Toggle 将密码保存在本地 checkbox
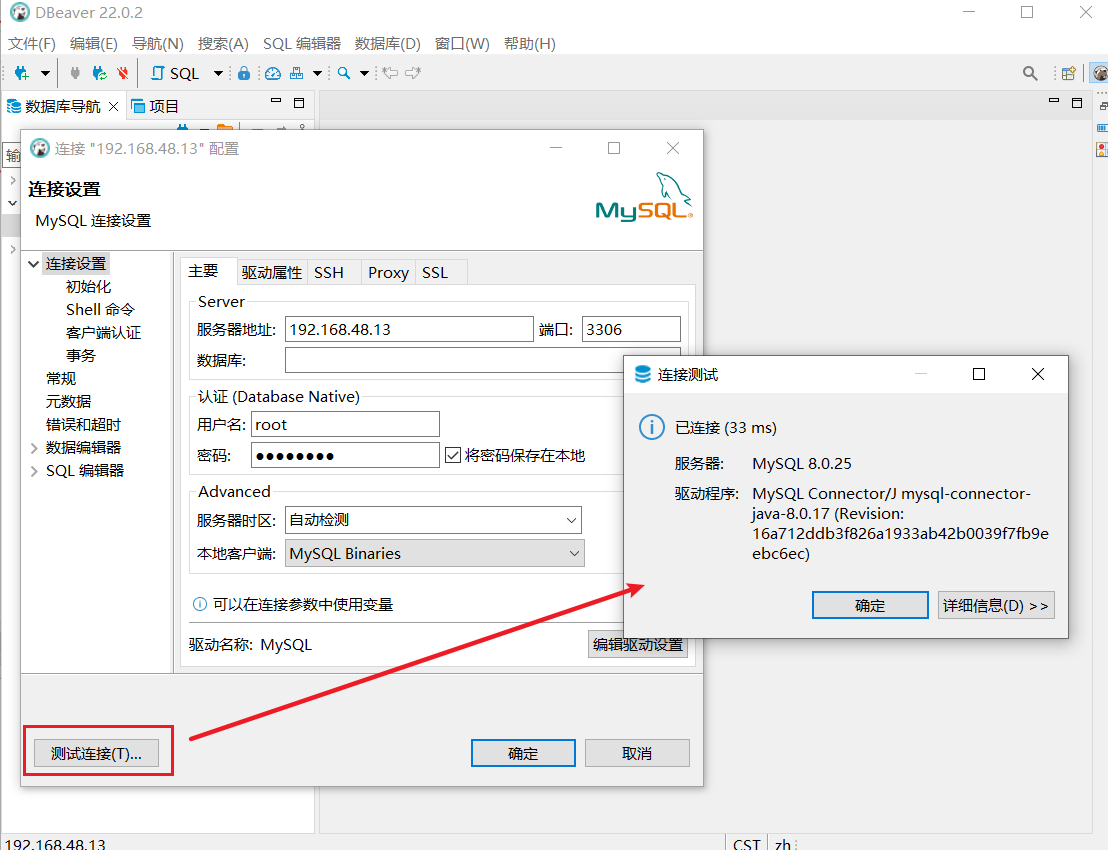This screenshot has height=850, width=1108. click(453, 456)
